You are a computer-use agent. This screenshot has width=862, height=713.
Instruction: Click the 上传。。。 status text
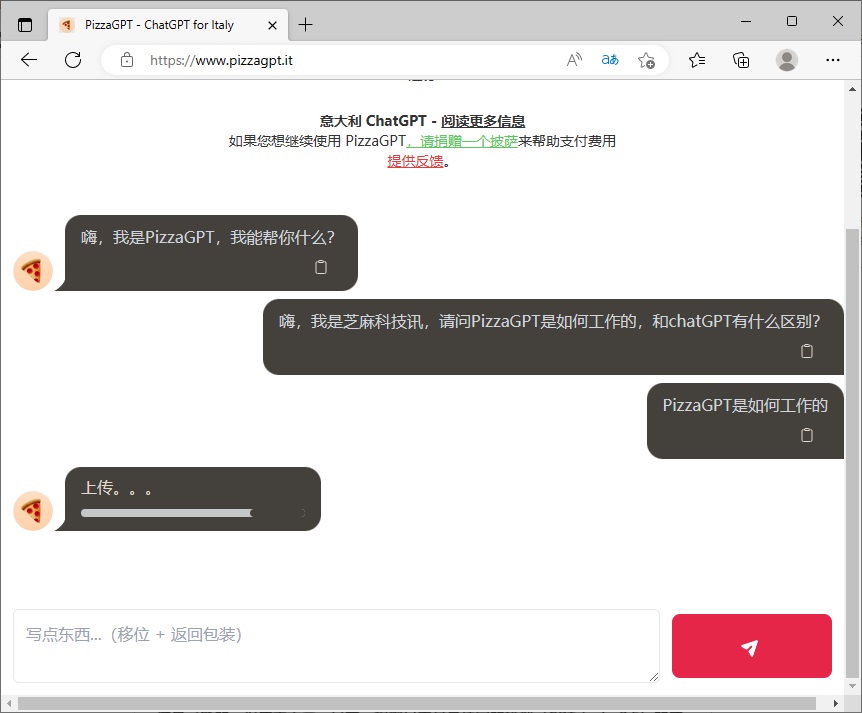click(117, 488)
